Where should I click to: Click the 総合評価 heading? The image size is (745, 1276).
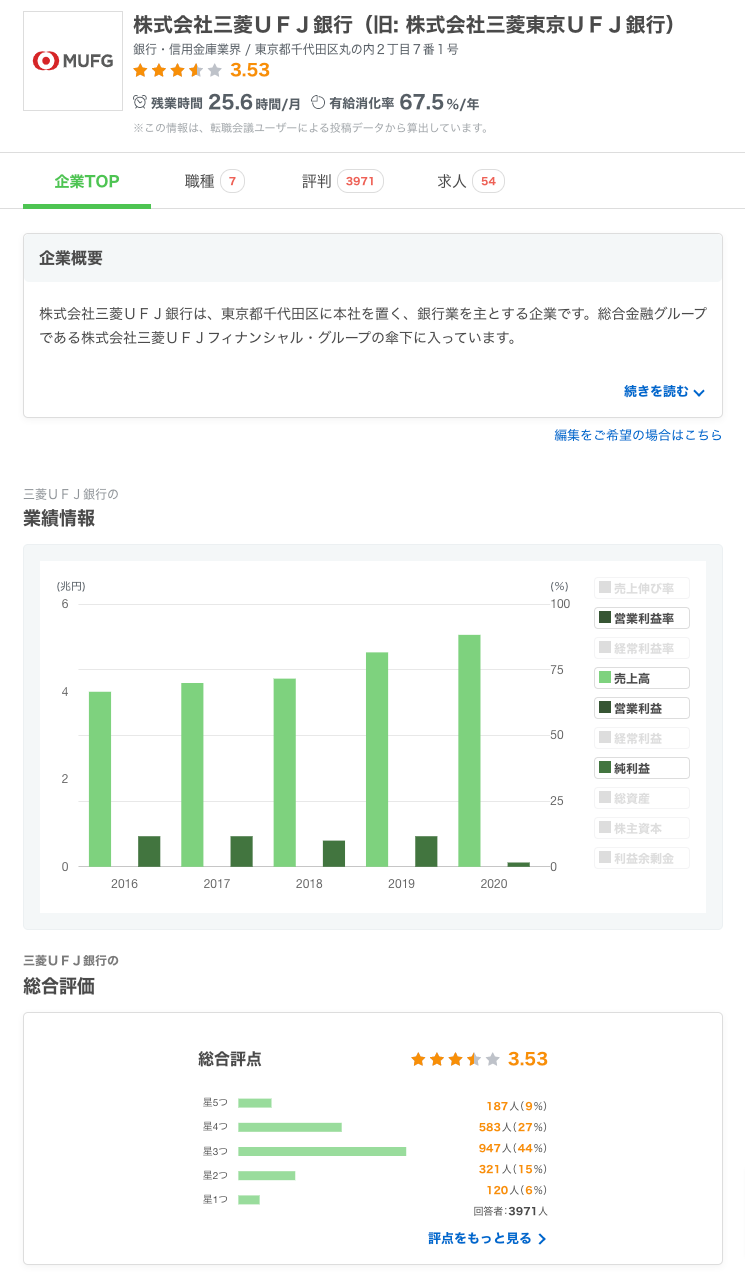[59, 986]
